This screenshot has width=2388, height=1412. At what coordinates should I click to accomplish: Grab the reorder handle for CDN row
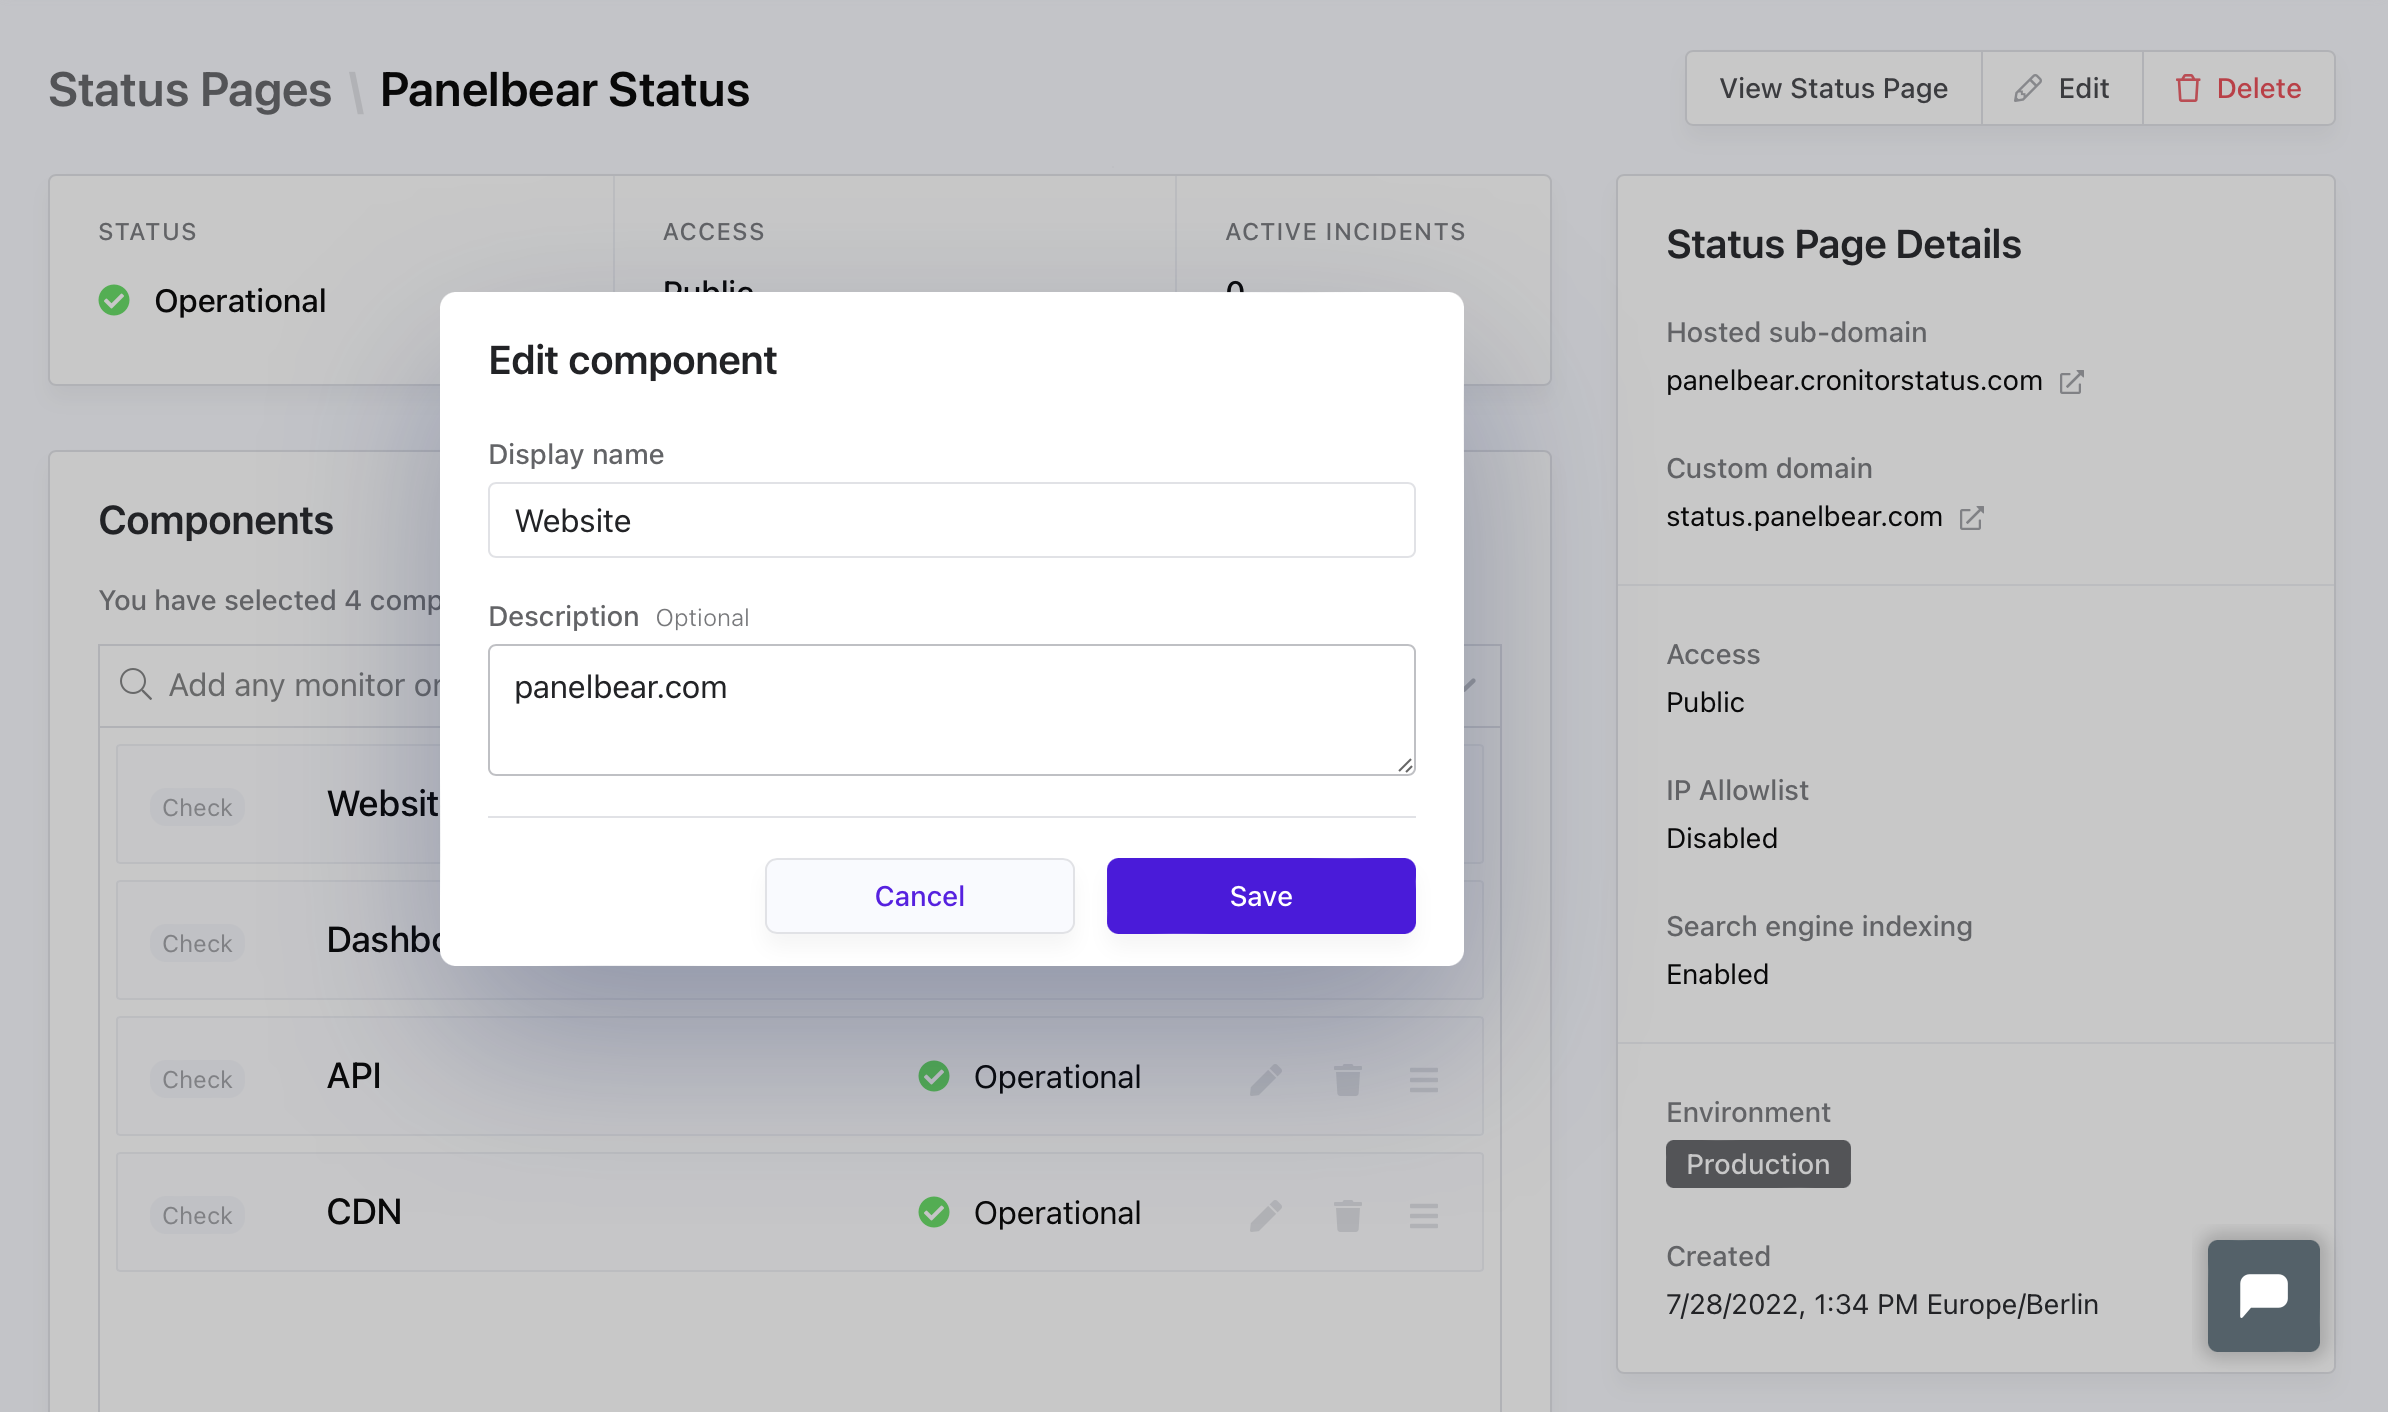coord(1424,1215)
